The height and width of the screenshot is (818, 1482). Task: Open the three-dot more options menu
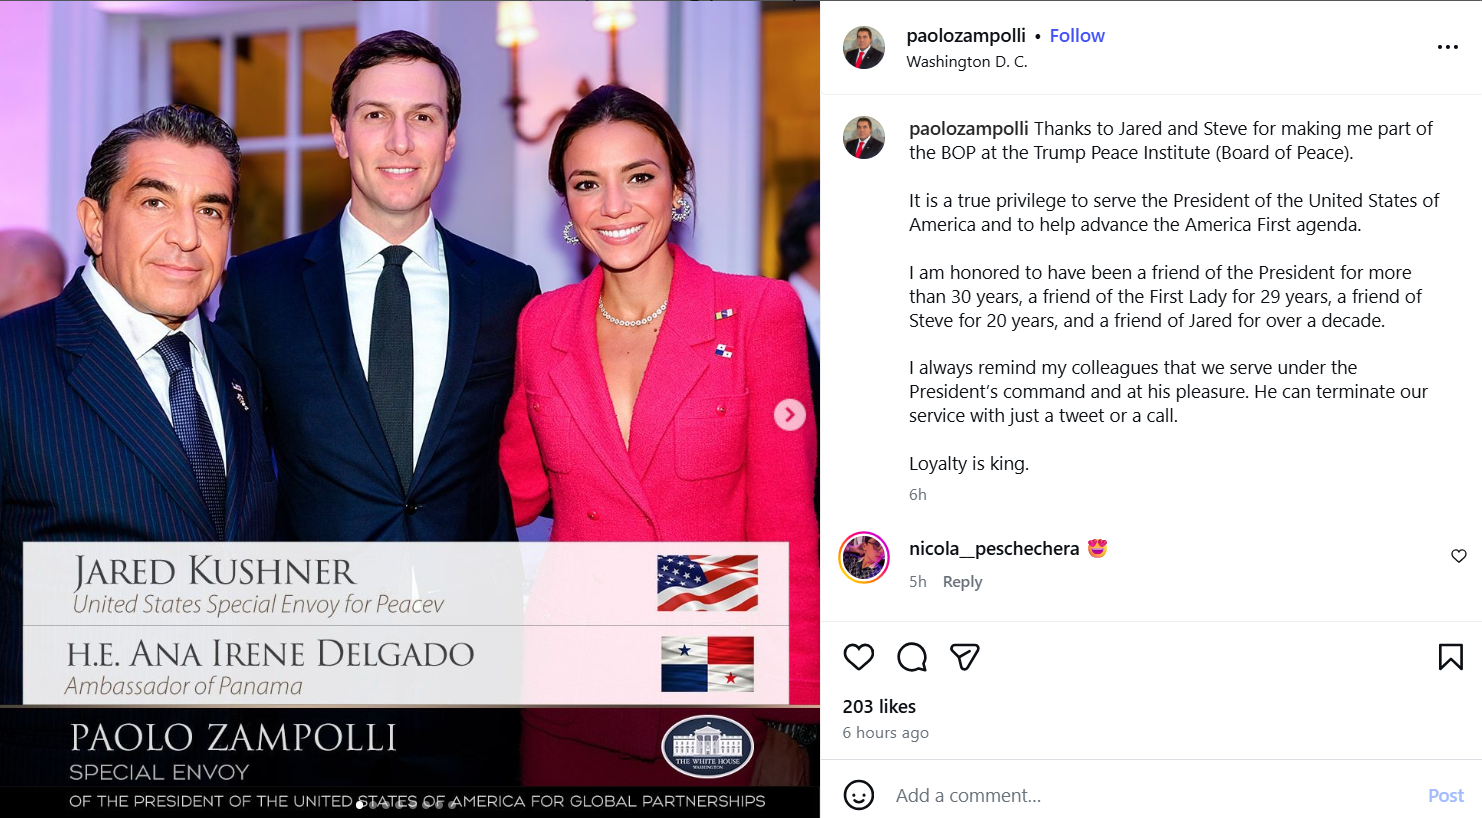click(x=1448, y=47)
